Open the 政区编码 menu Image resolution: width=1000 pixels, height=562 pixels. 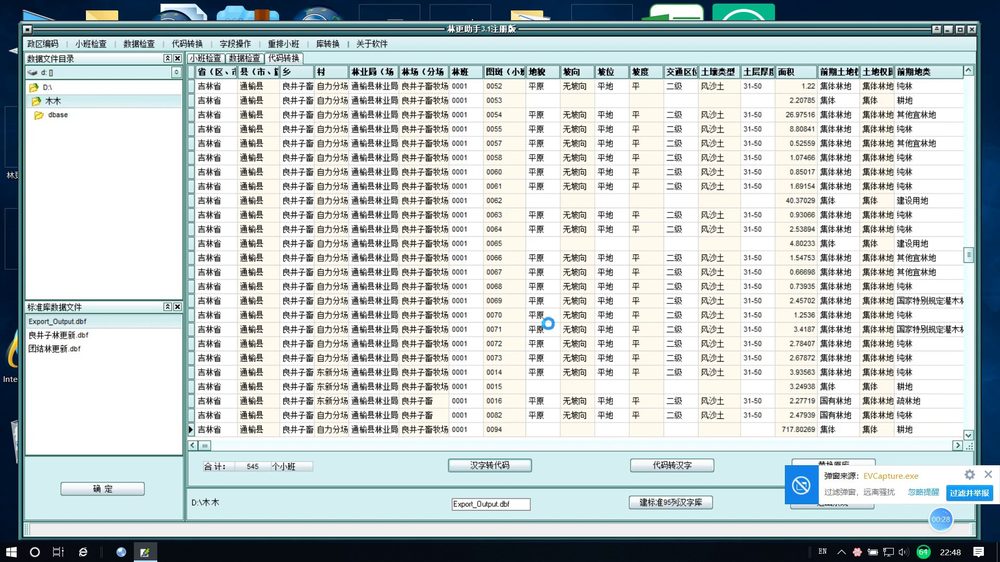(x=42, y=44)
